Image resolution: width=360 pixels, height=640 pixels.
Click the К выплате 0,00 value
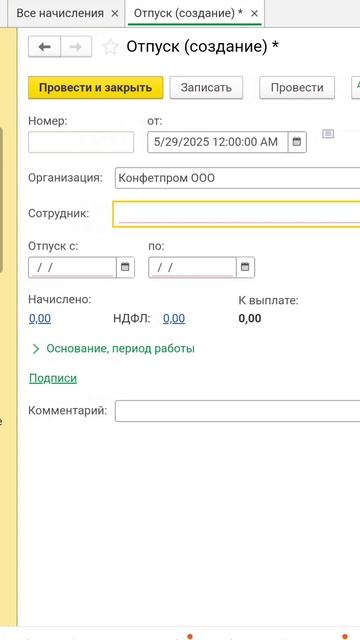250,318
